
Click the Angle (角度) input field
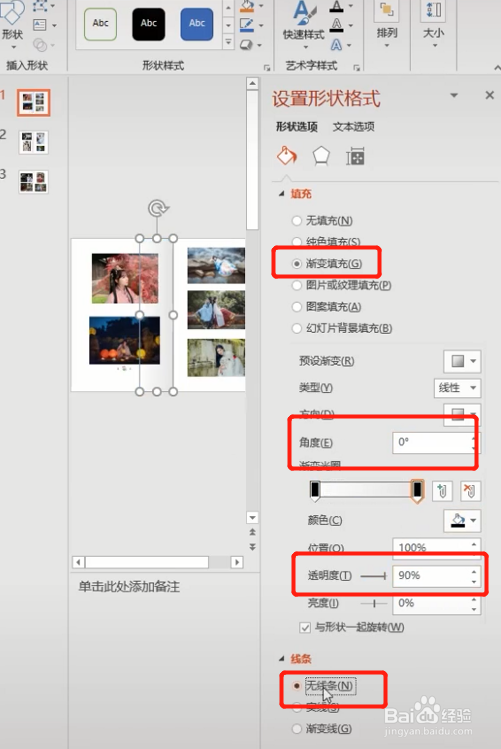point(432,442)
